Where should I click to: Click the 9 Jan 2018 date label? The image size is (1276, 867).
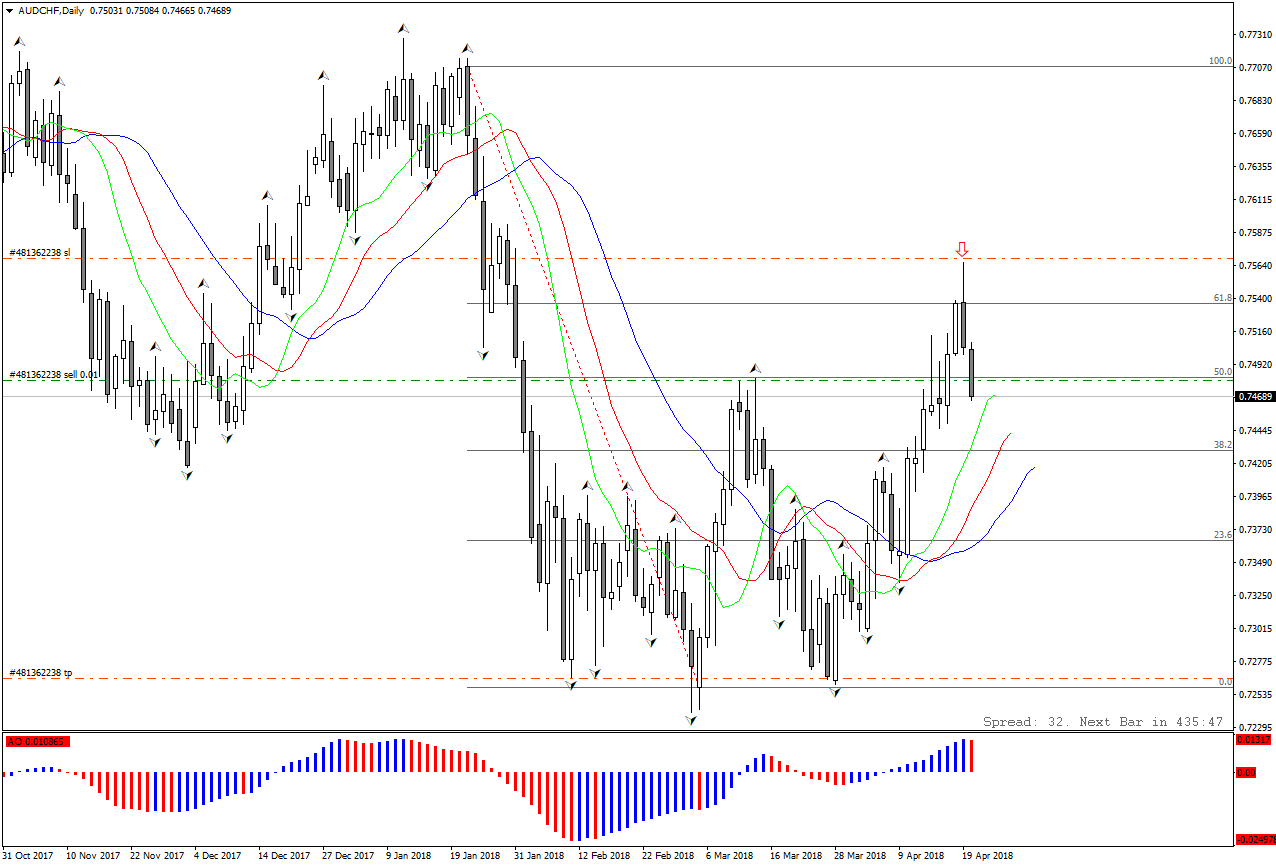(409, 856)
